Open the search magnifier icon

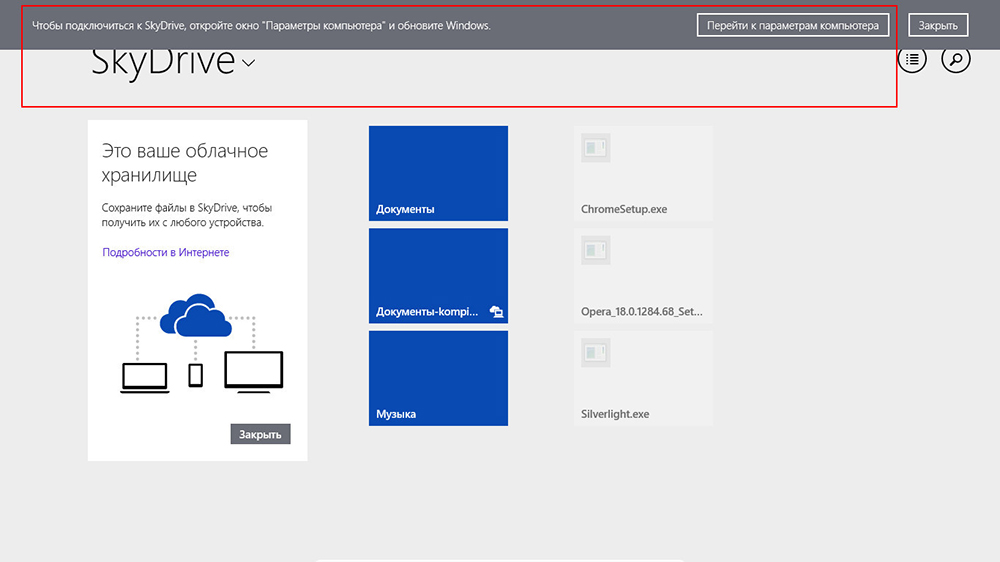pos(955,59)
